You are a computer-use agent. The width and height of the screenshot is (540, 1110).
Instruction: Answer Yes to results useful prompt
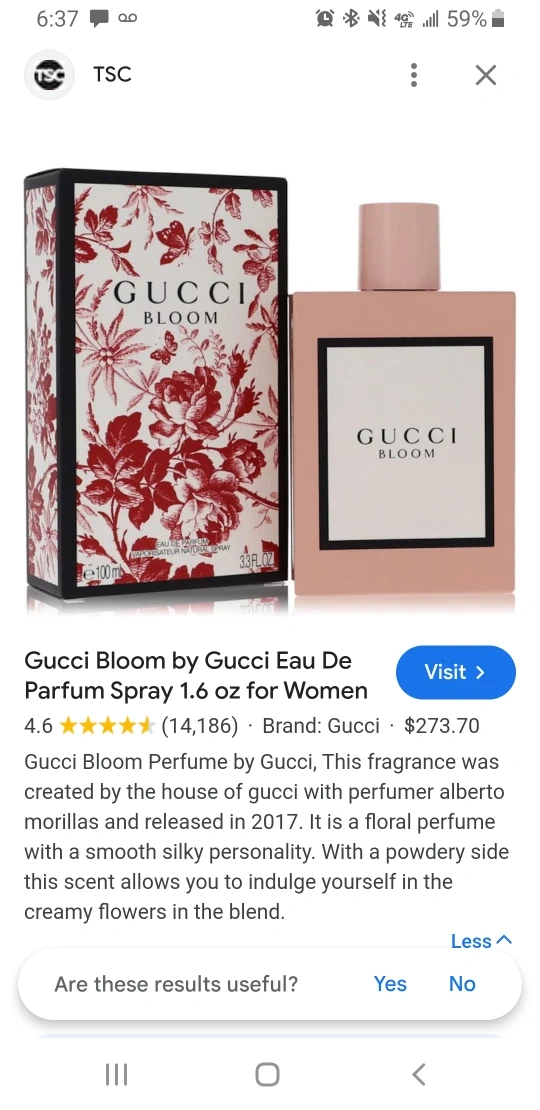pos(390,983)
